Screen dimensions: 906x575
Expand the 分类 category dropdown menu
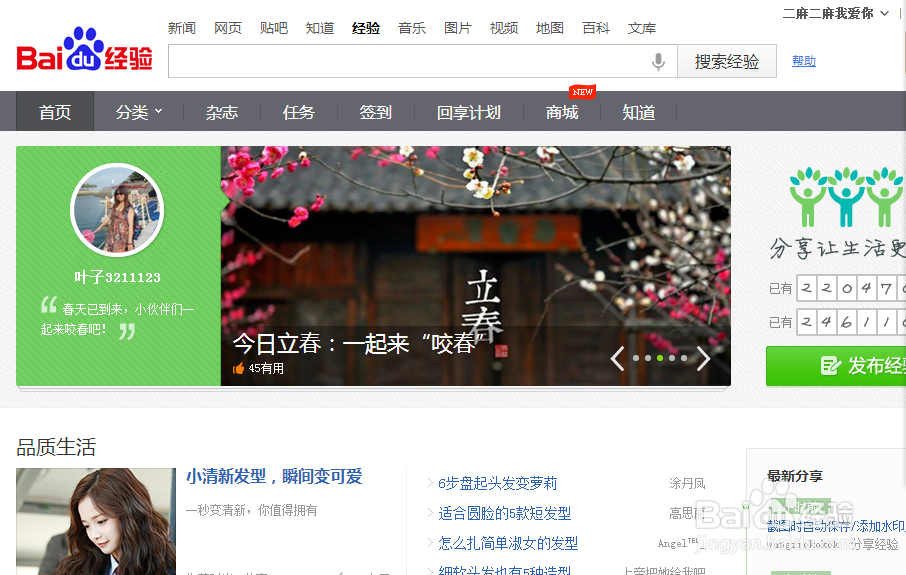point(139,112)
